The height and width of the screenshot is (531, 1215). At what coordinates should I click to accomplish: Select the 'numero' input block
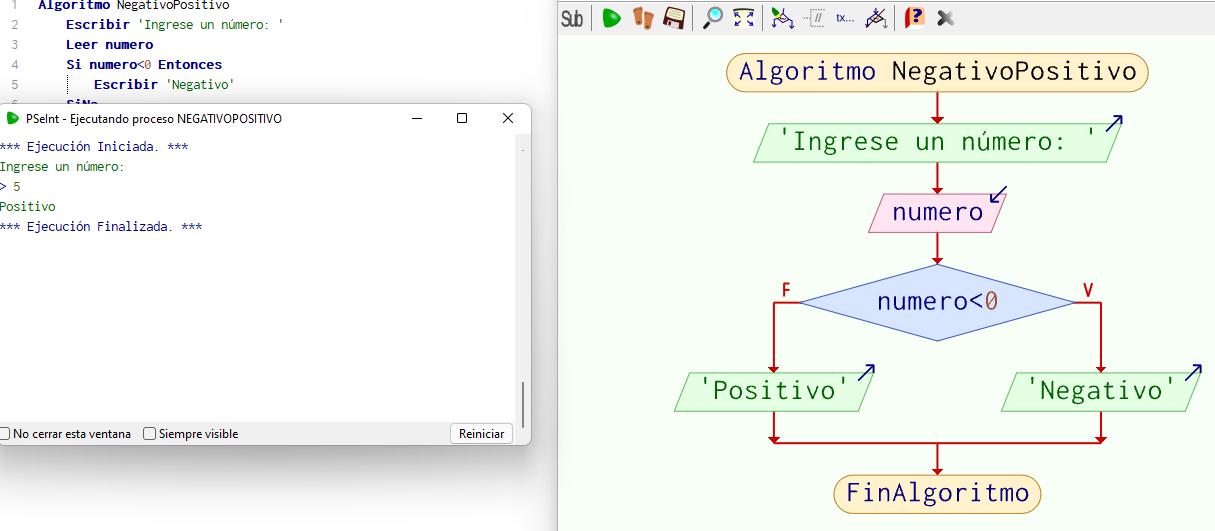click(x=938, y=212)
